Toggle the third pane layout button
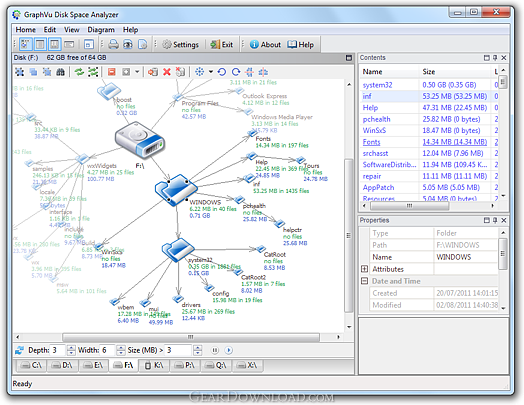 54,44
